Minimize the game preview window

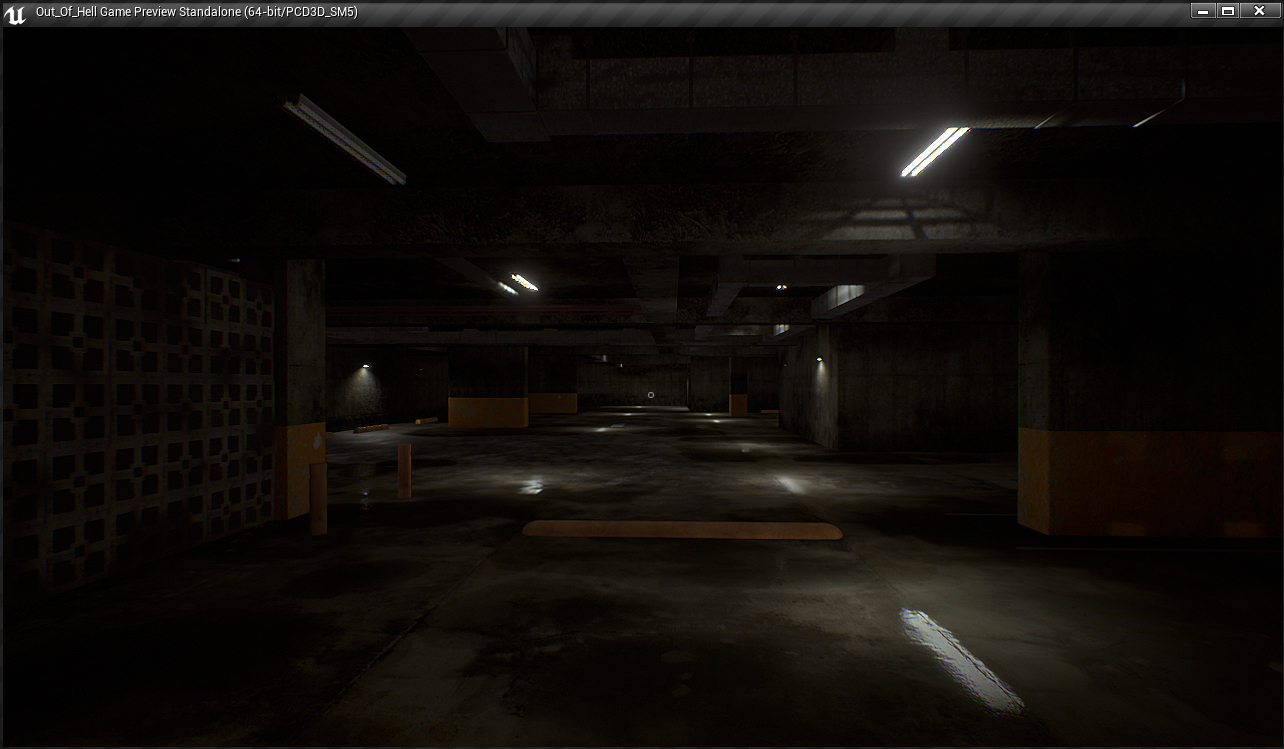pyautogui.click(x=1202, y=11)
